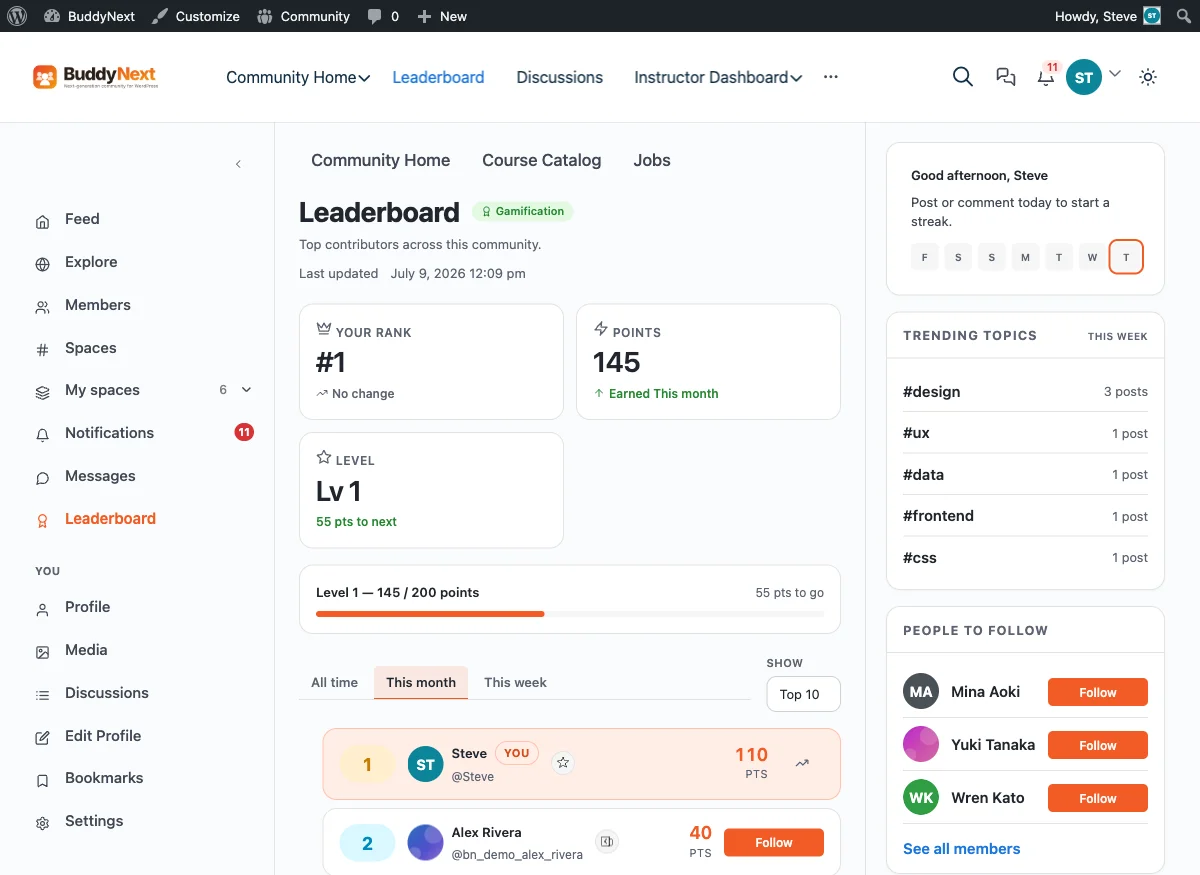This screenshot has height=875, width=1200.
Task: Open the Show Top 10 dropdown
Action: click(803, 694)
